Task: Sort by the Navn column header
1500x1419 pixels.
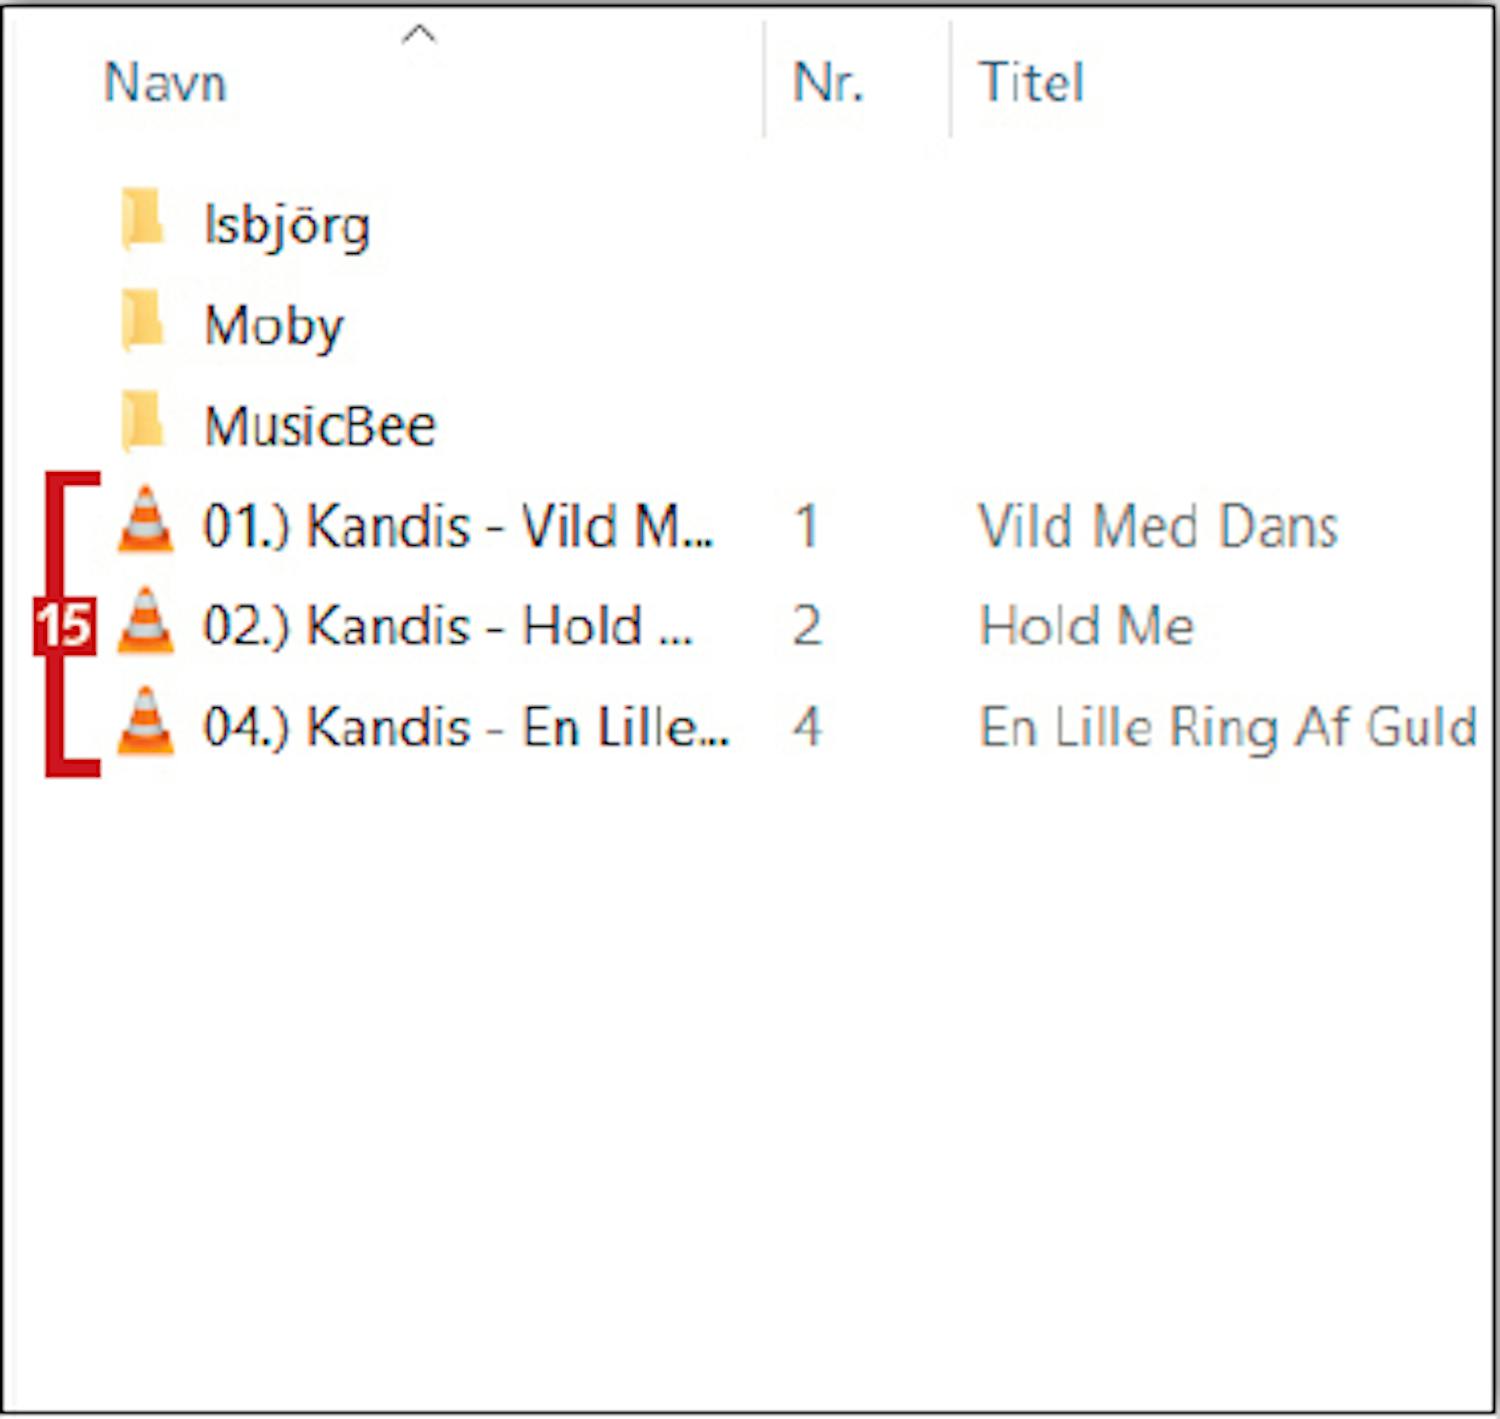Action: click(166, 82)
